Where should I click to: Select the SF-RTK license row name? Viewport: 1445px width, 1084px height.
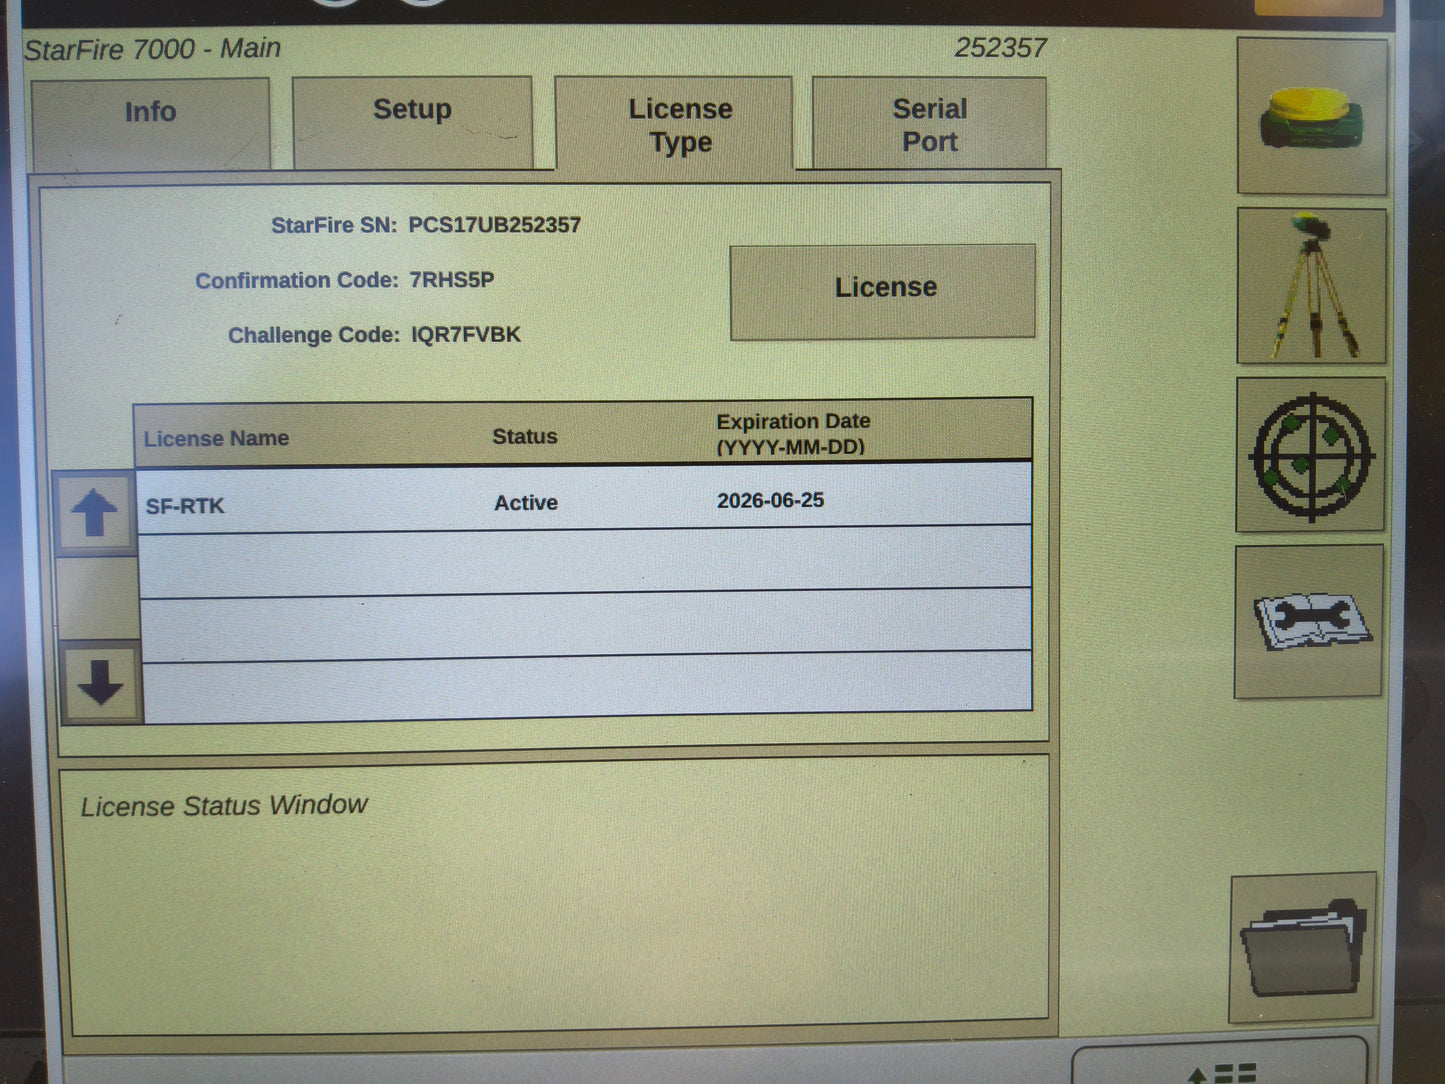(x=185, y=506)
